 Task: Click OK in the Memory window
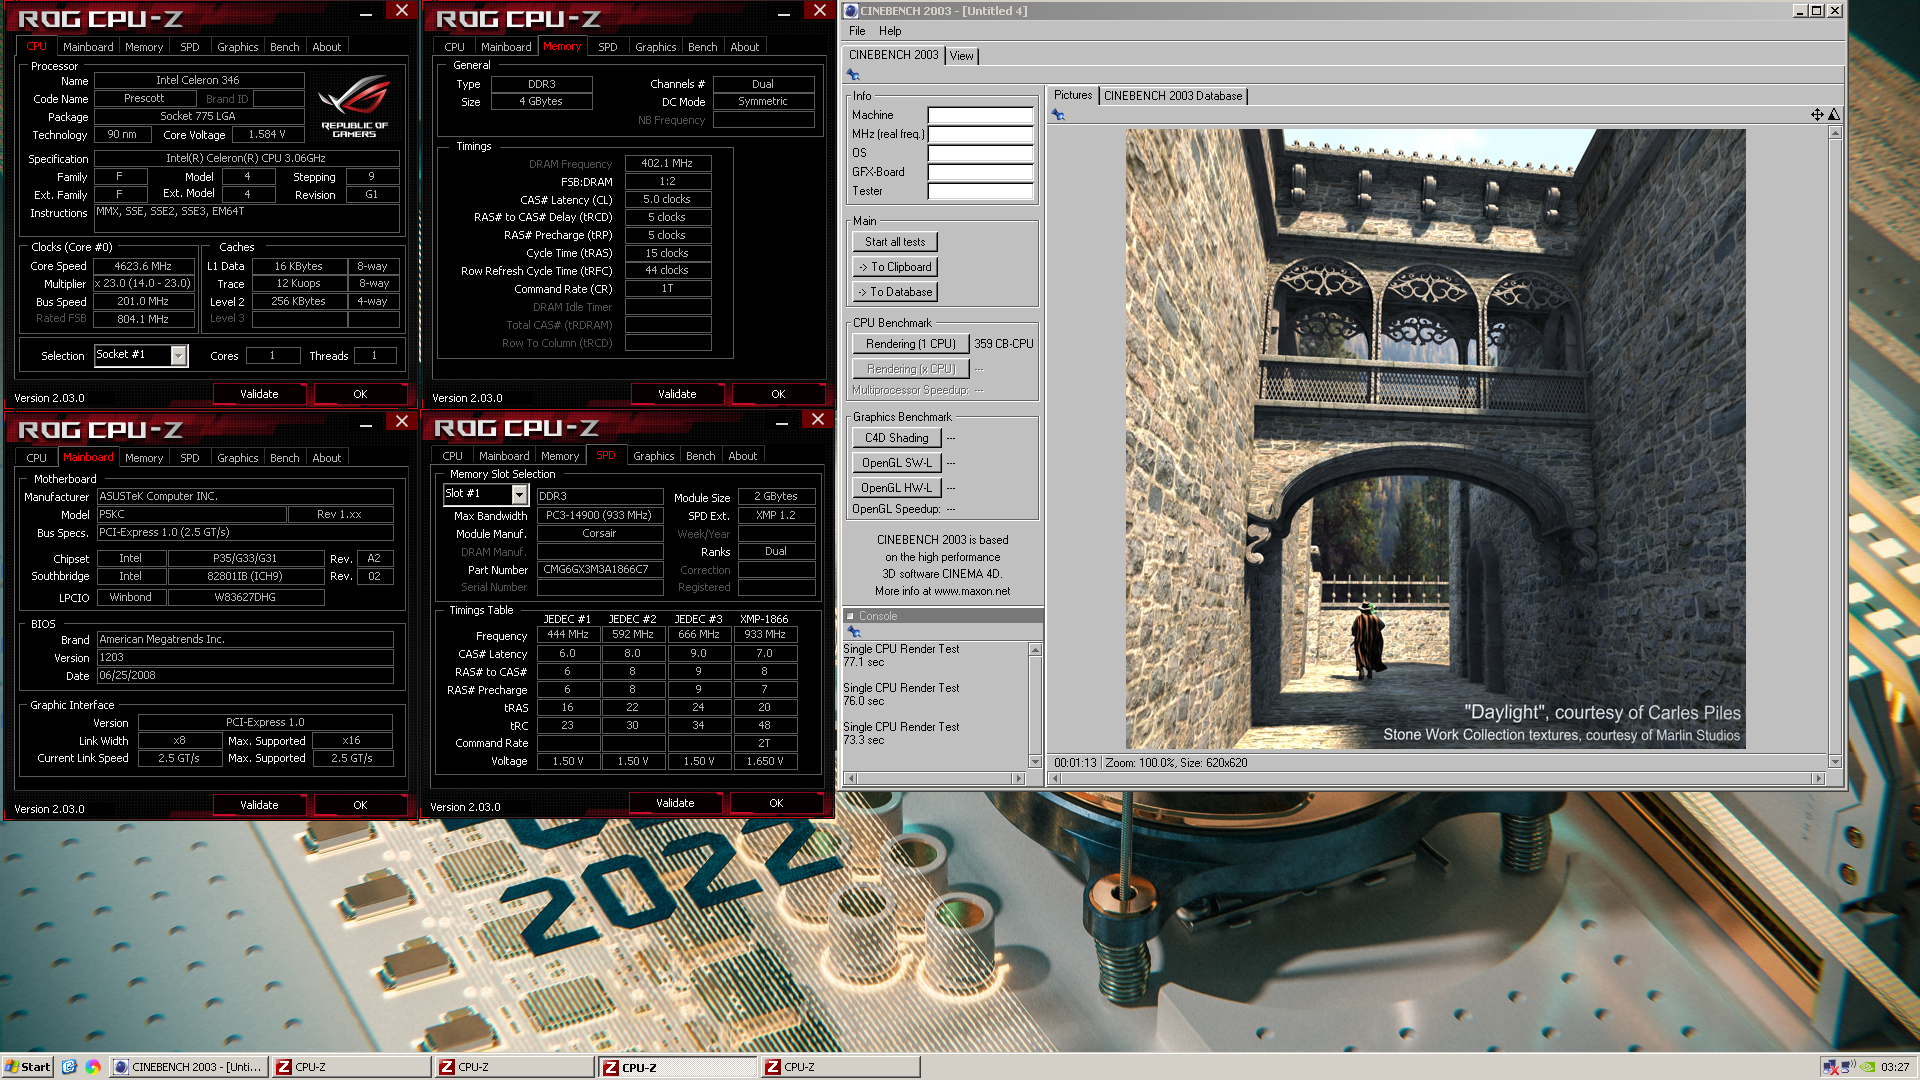[x=778, y=394]
